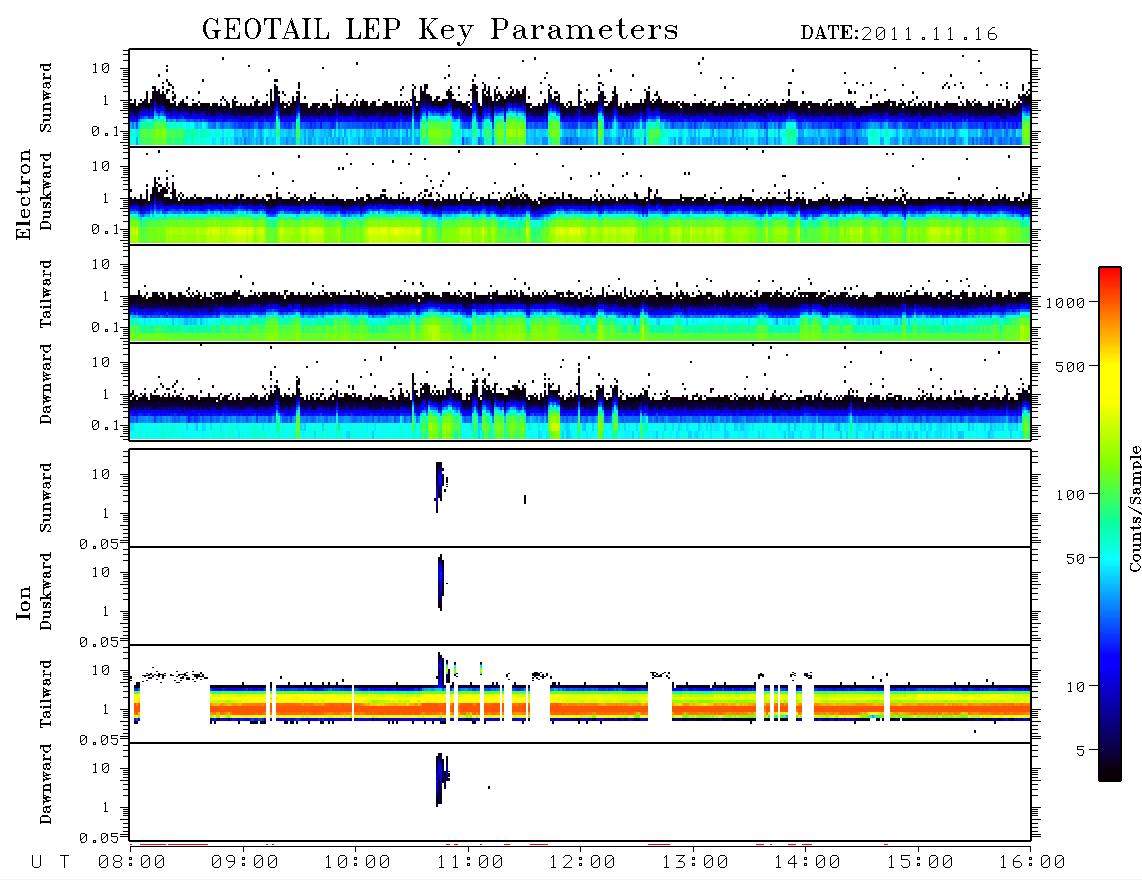This screenshot has height=880, width=1142.
Task: Click the Electron Sunward spectrogram panel
Action: click(580, 98)
